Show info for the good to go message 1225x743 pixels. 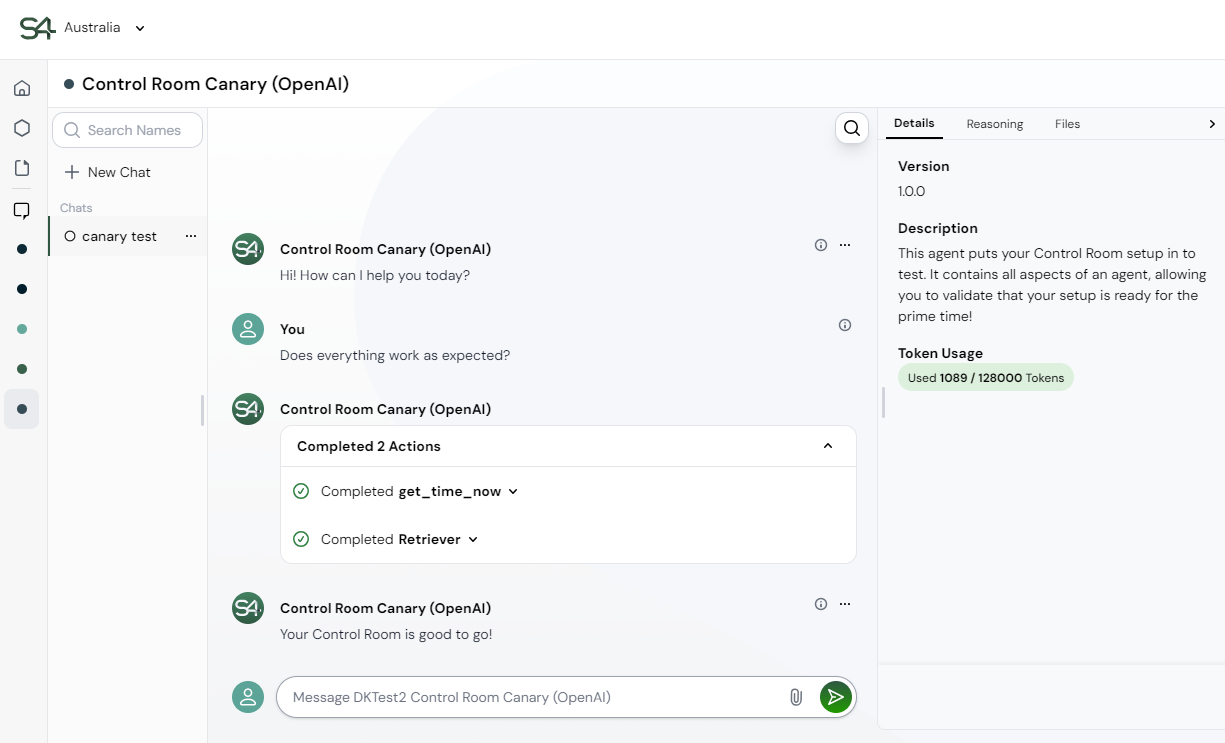(x=821, y=604)
